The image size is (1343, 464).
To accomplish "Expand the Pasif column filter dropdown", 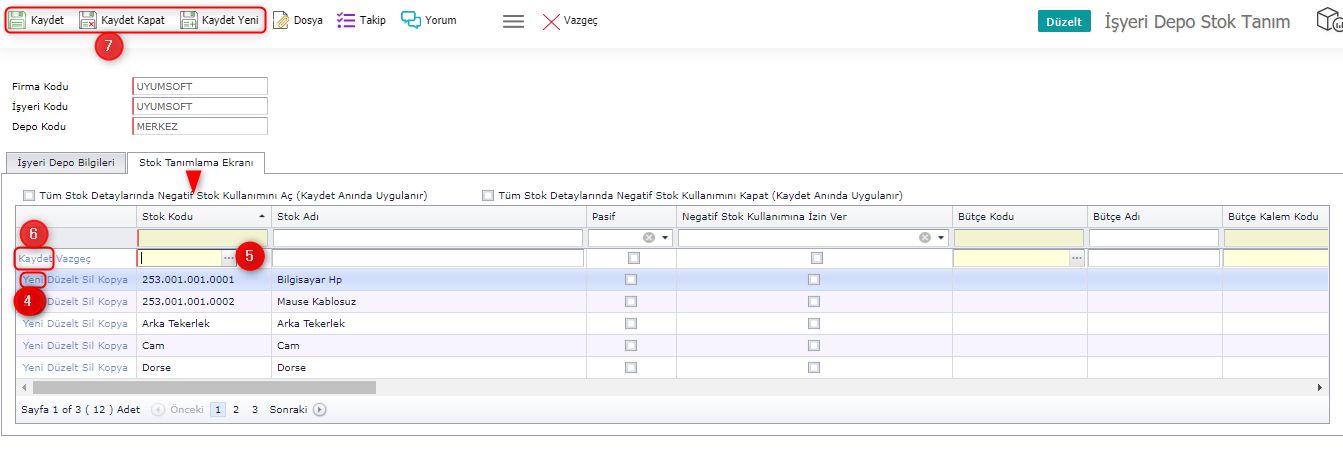I will pyautogui.click(x=665, y=238).
